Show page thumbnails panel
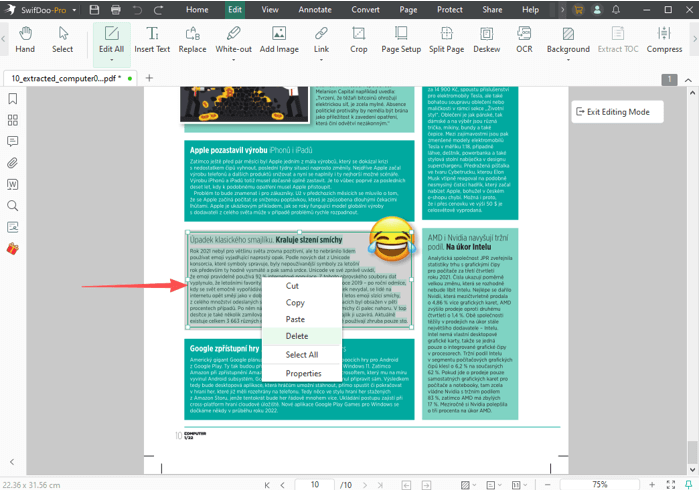 coord(12,120)
